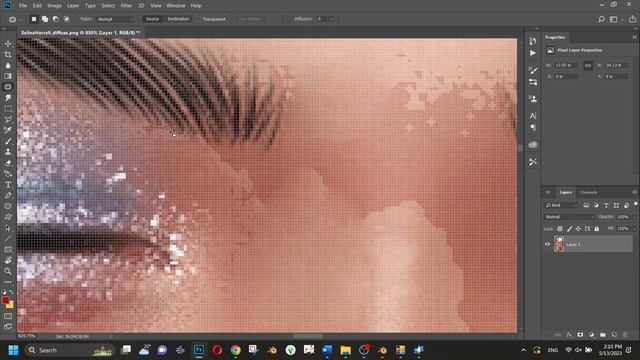The height and width of the screenshot is (360, 640).
Task: Select the Horizontal Type tool
Action: 8,184
